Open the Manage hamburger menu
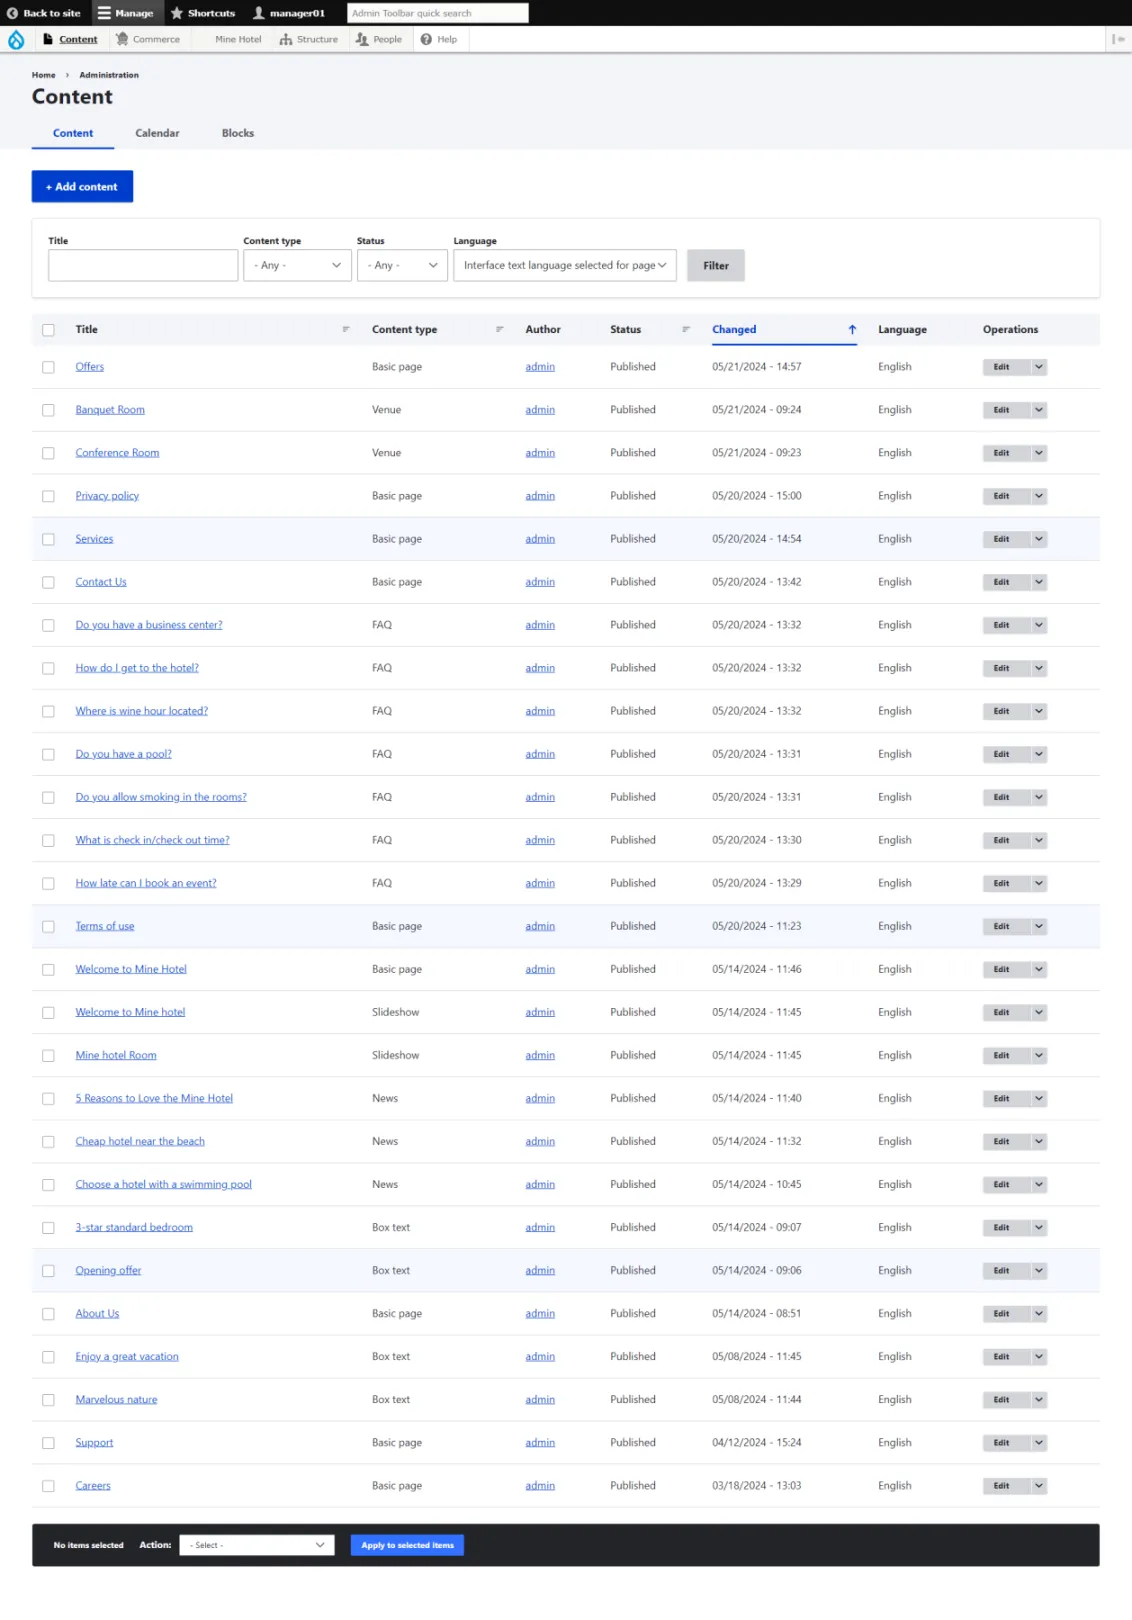The height and width of the screenshot is (1620, 1132). click(x=125, y=13)
